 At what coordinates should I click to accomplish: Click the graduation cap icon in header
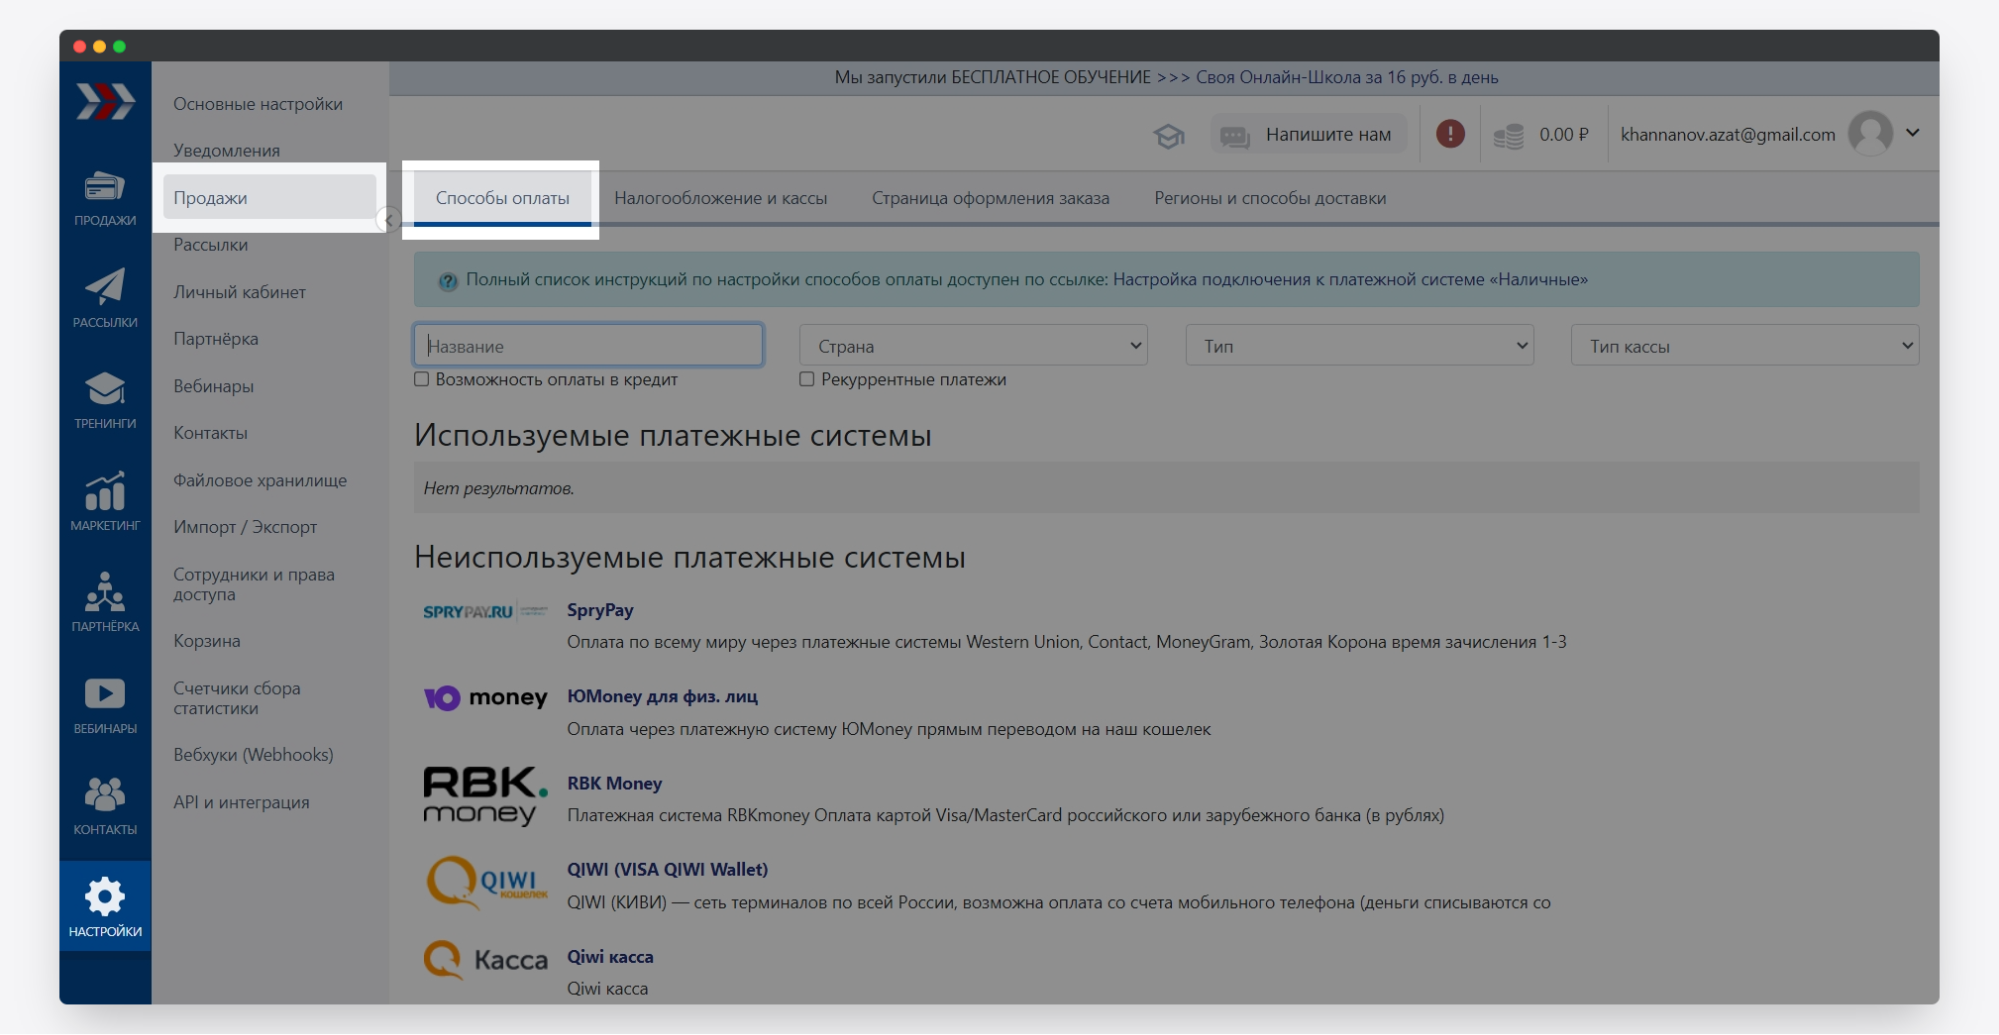point(1168,135)
